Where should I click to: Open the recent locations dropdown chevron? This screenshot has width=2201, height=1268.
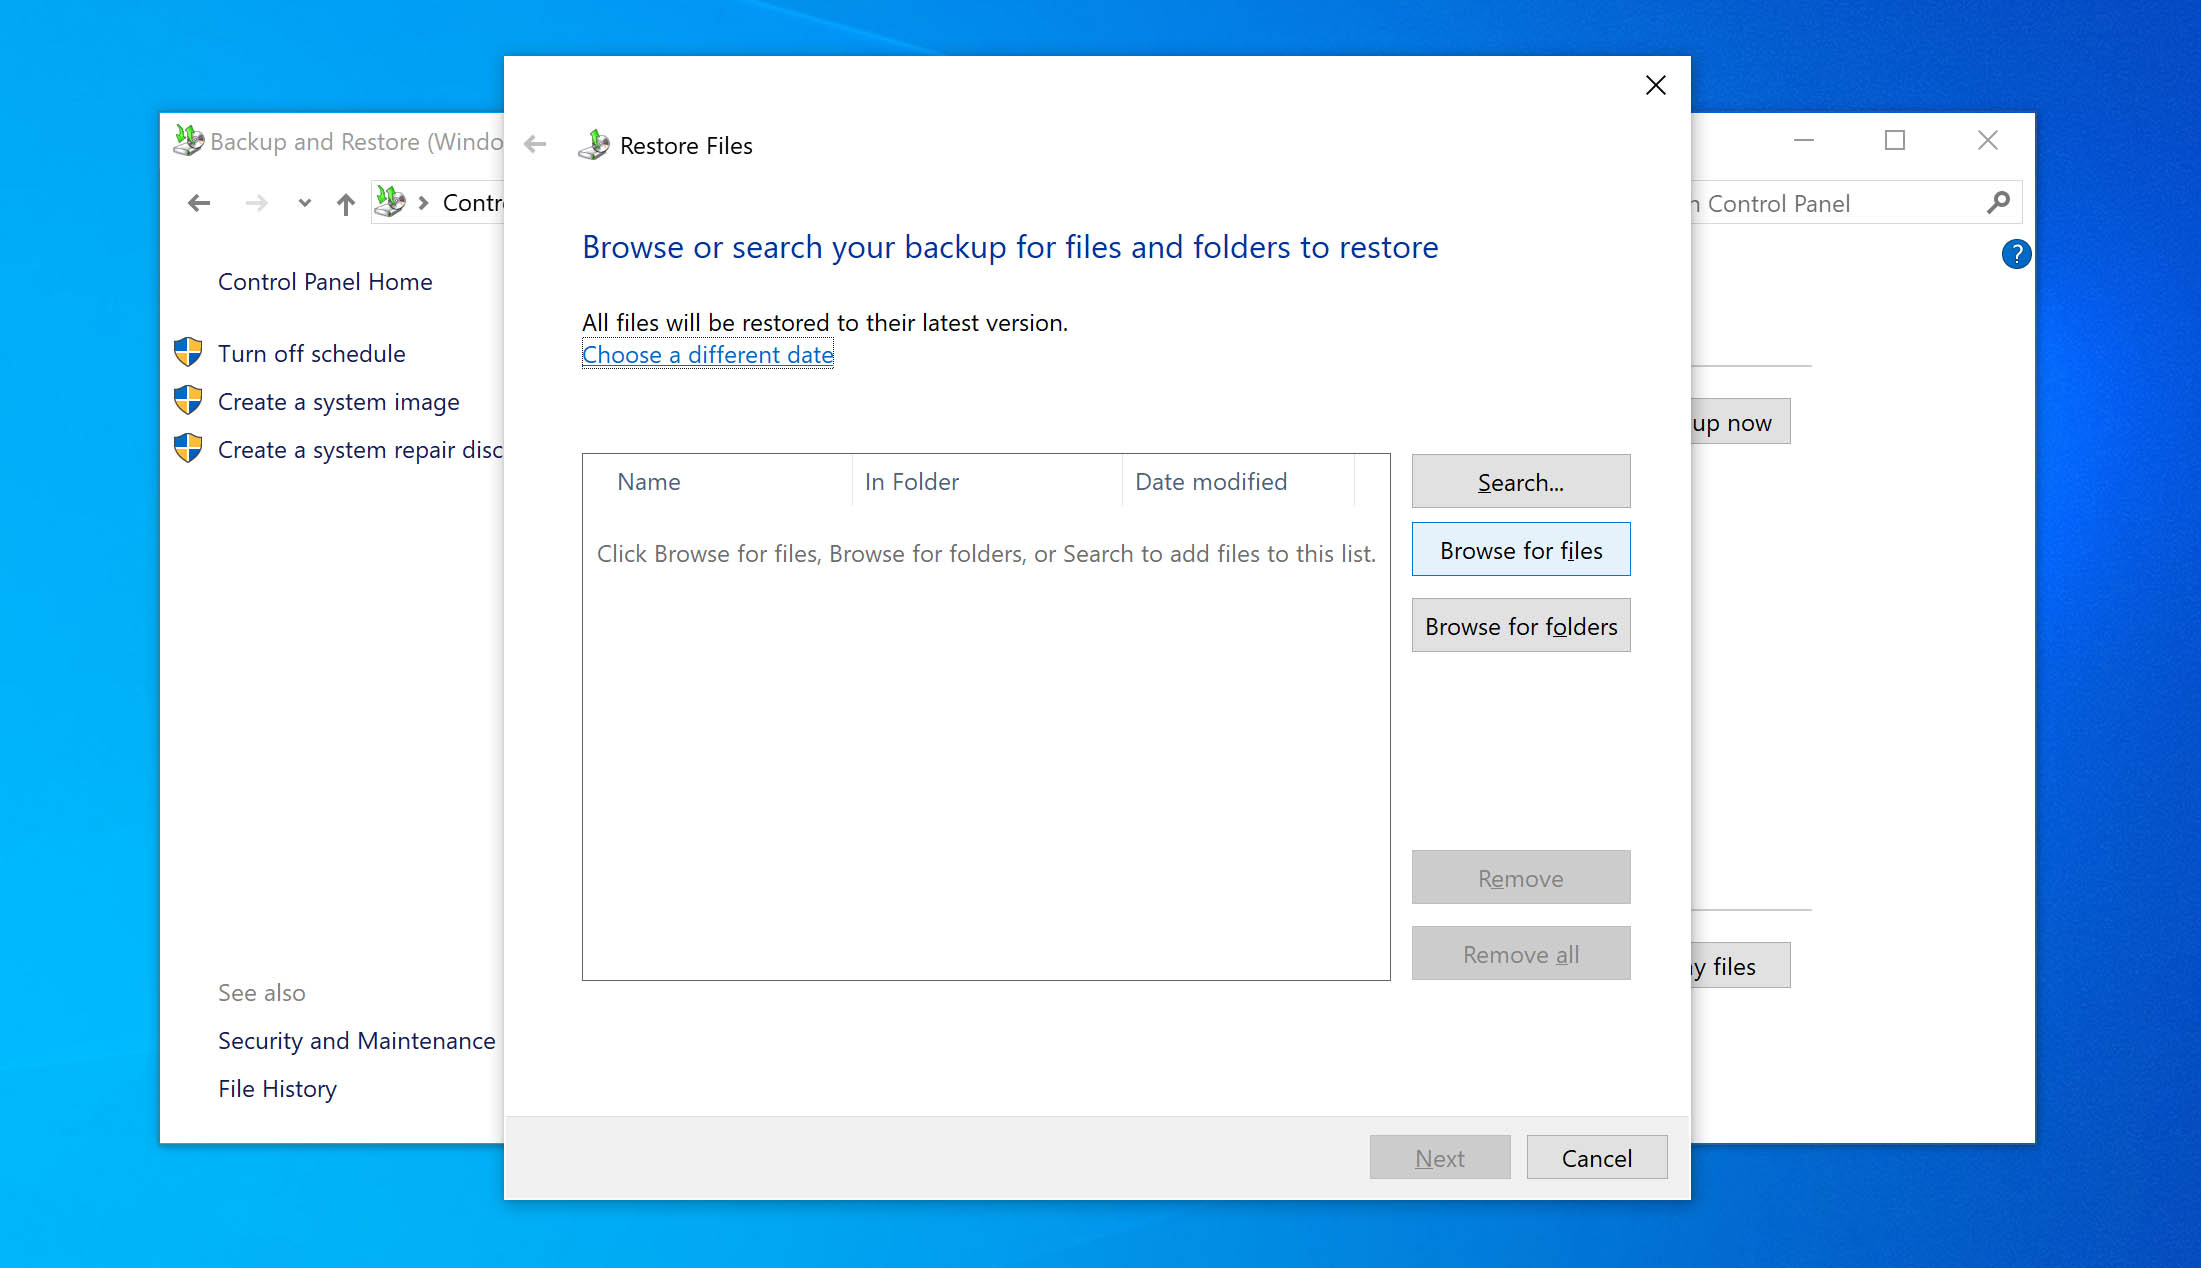point(304,203)
